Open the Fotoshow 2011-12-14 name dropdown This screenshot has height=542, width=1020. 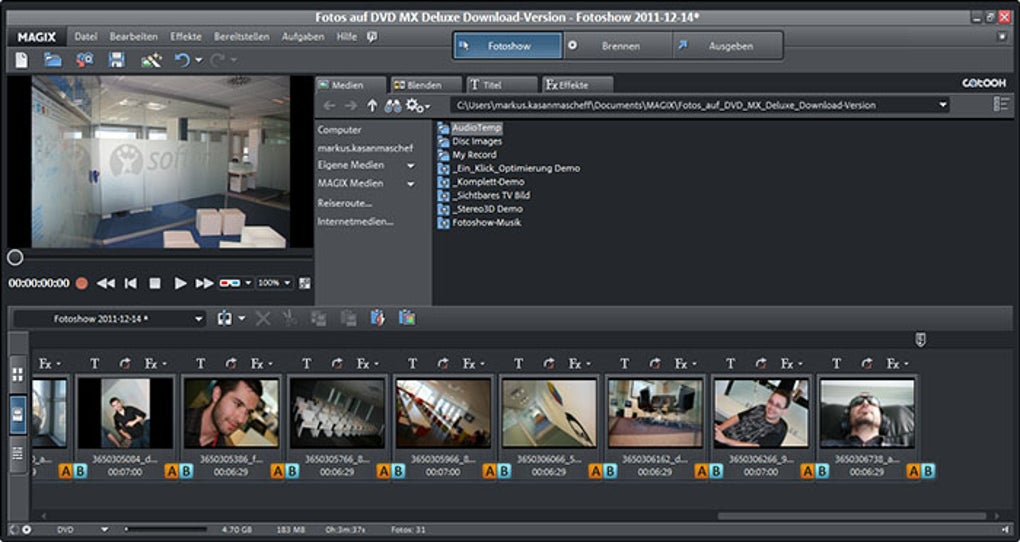198,319
